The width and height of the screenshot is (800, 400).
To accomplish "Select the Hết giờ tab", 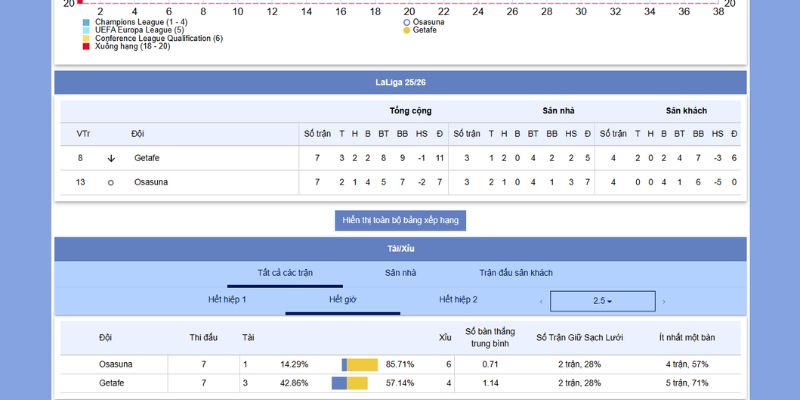I will [x=343, y=300].
